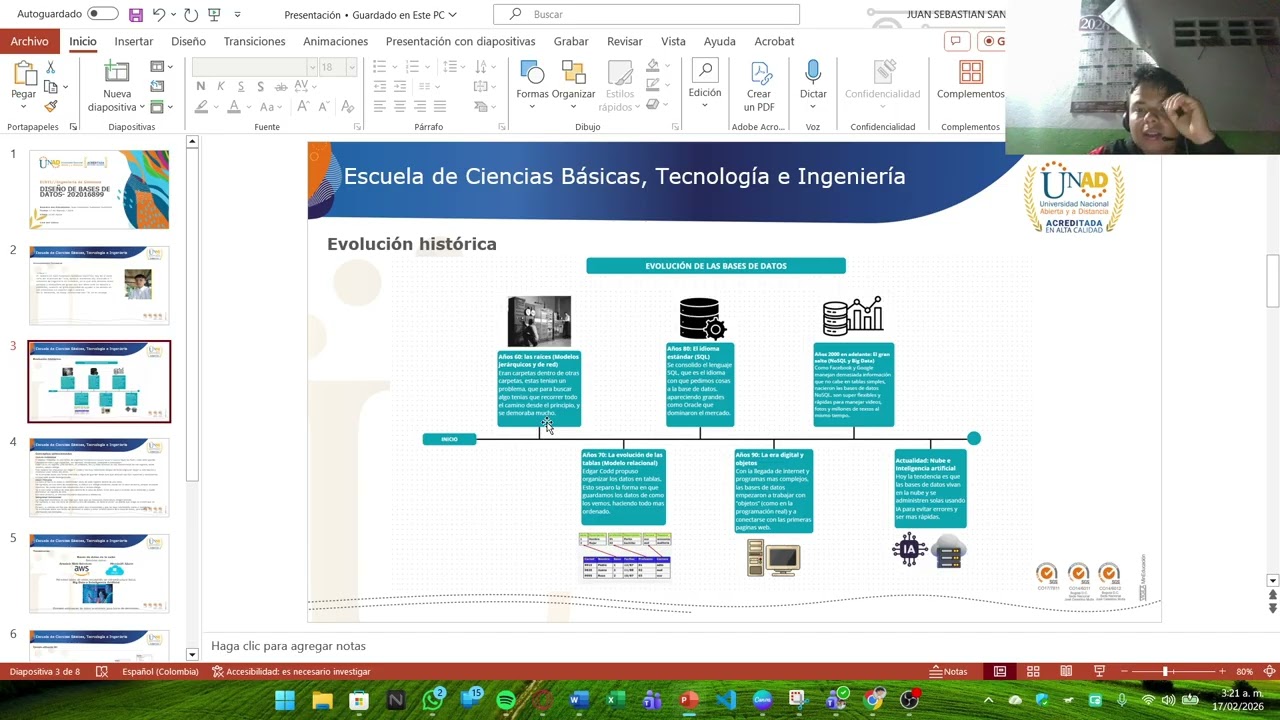Viewport: 1280px width, 720px height.
Task: Click Crear un PDF in Adobe Acrobat group
Action: click(x=759, y=86)
